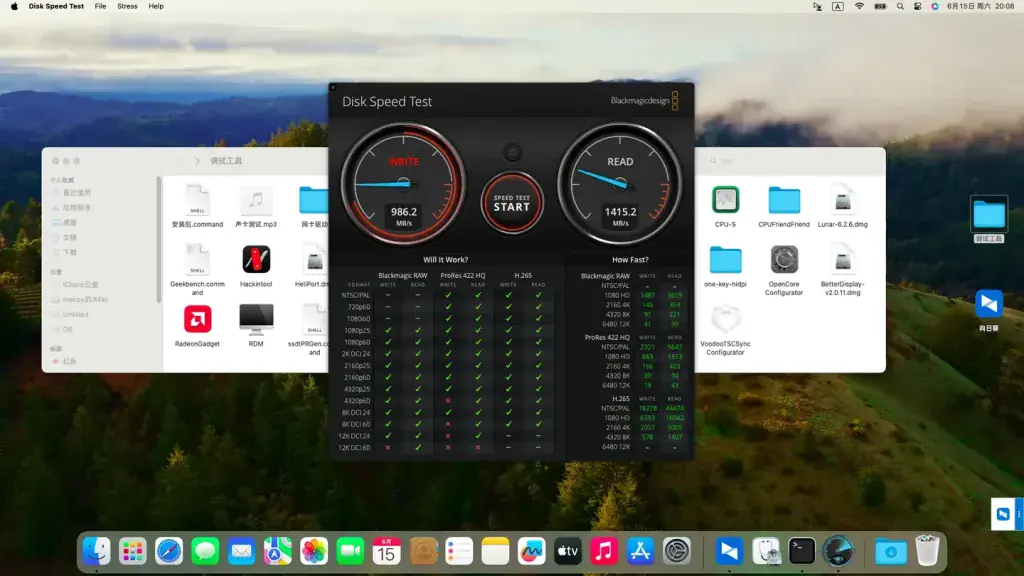Open Control Center in menu bar
Screen dimensions: 1024x576
pyautogui.click(x=918, y=6)
